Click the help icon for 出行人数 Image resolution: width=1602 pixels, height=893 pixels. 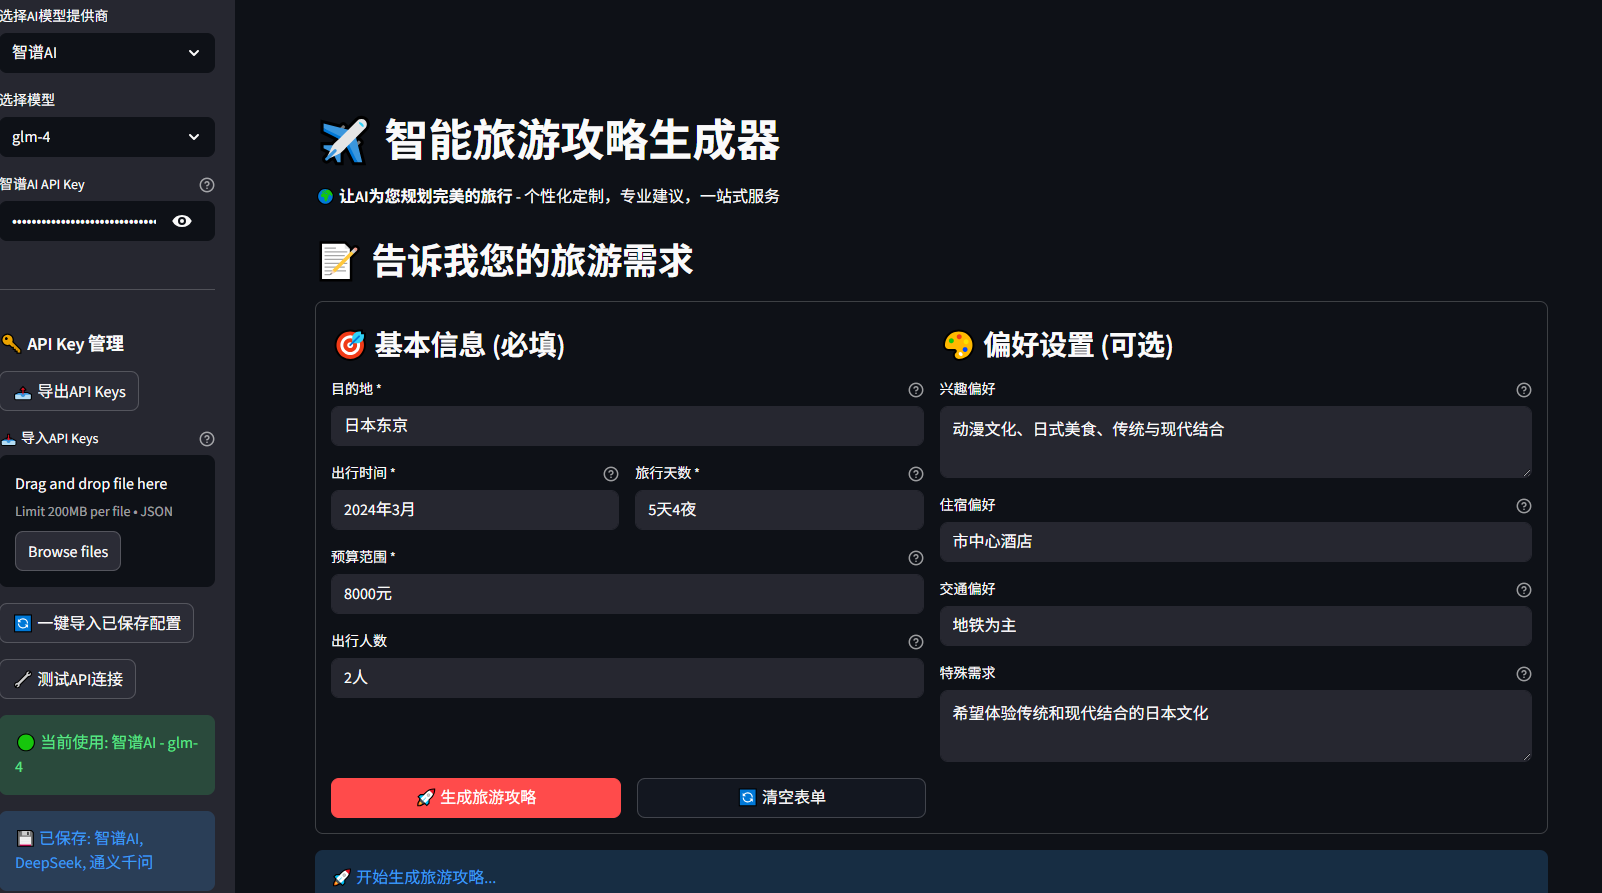click(916, 642)
